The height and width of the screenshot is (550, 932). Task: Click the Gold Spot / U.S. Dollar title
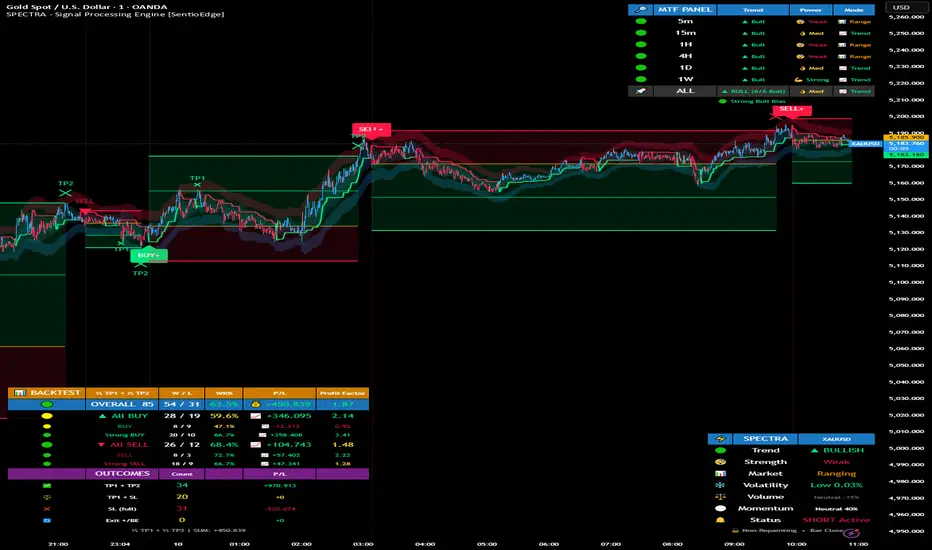click(87, 7)
